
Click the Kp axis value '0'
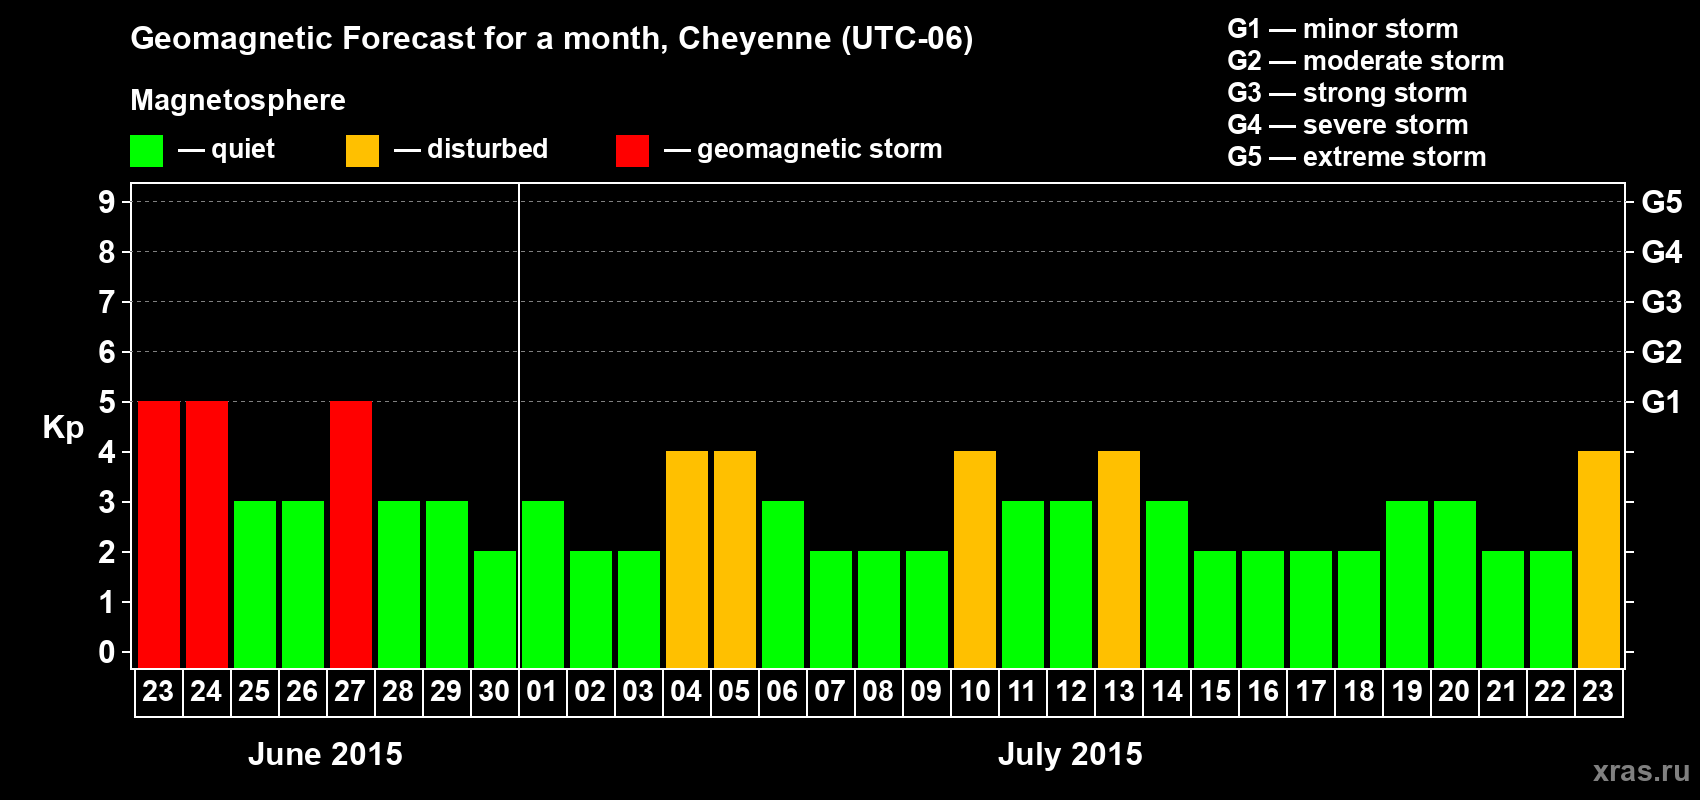click(x=107, y=652)
